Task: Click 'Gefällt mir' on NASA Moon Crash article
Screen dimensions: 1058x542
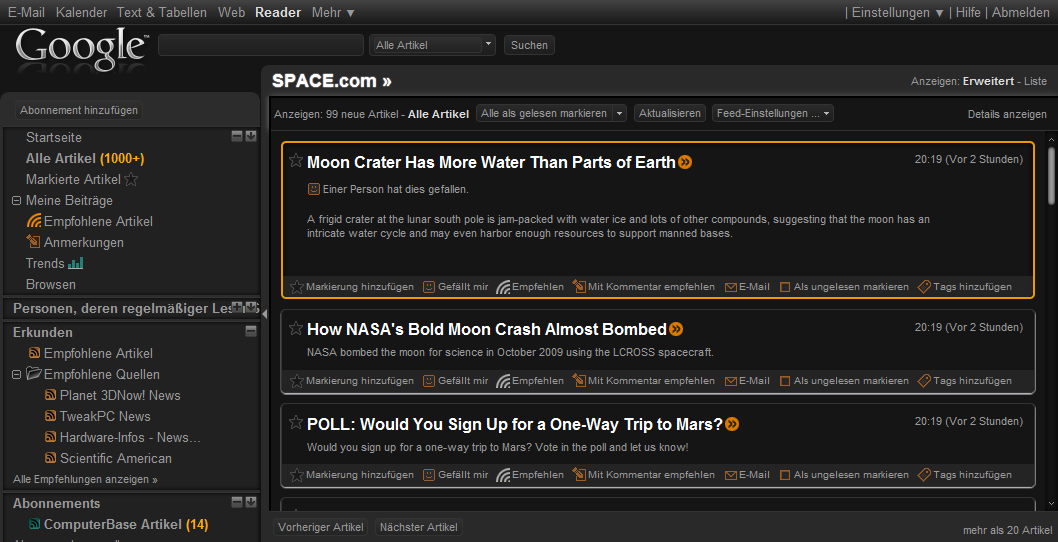Action: click(x=455, y=381)
